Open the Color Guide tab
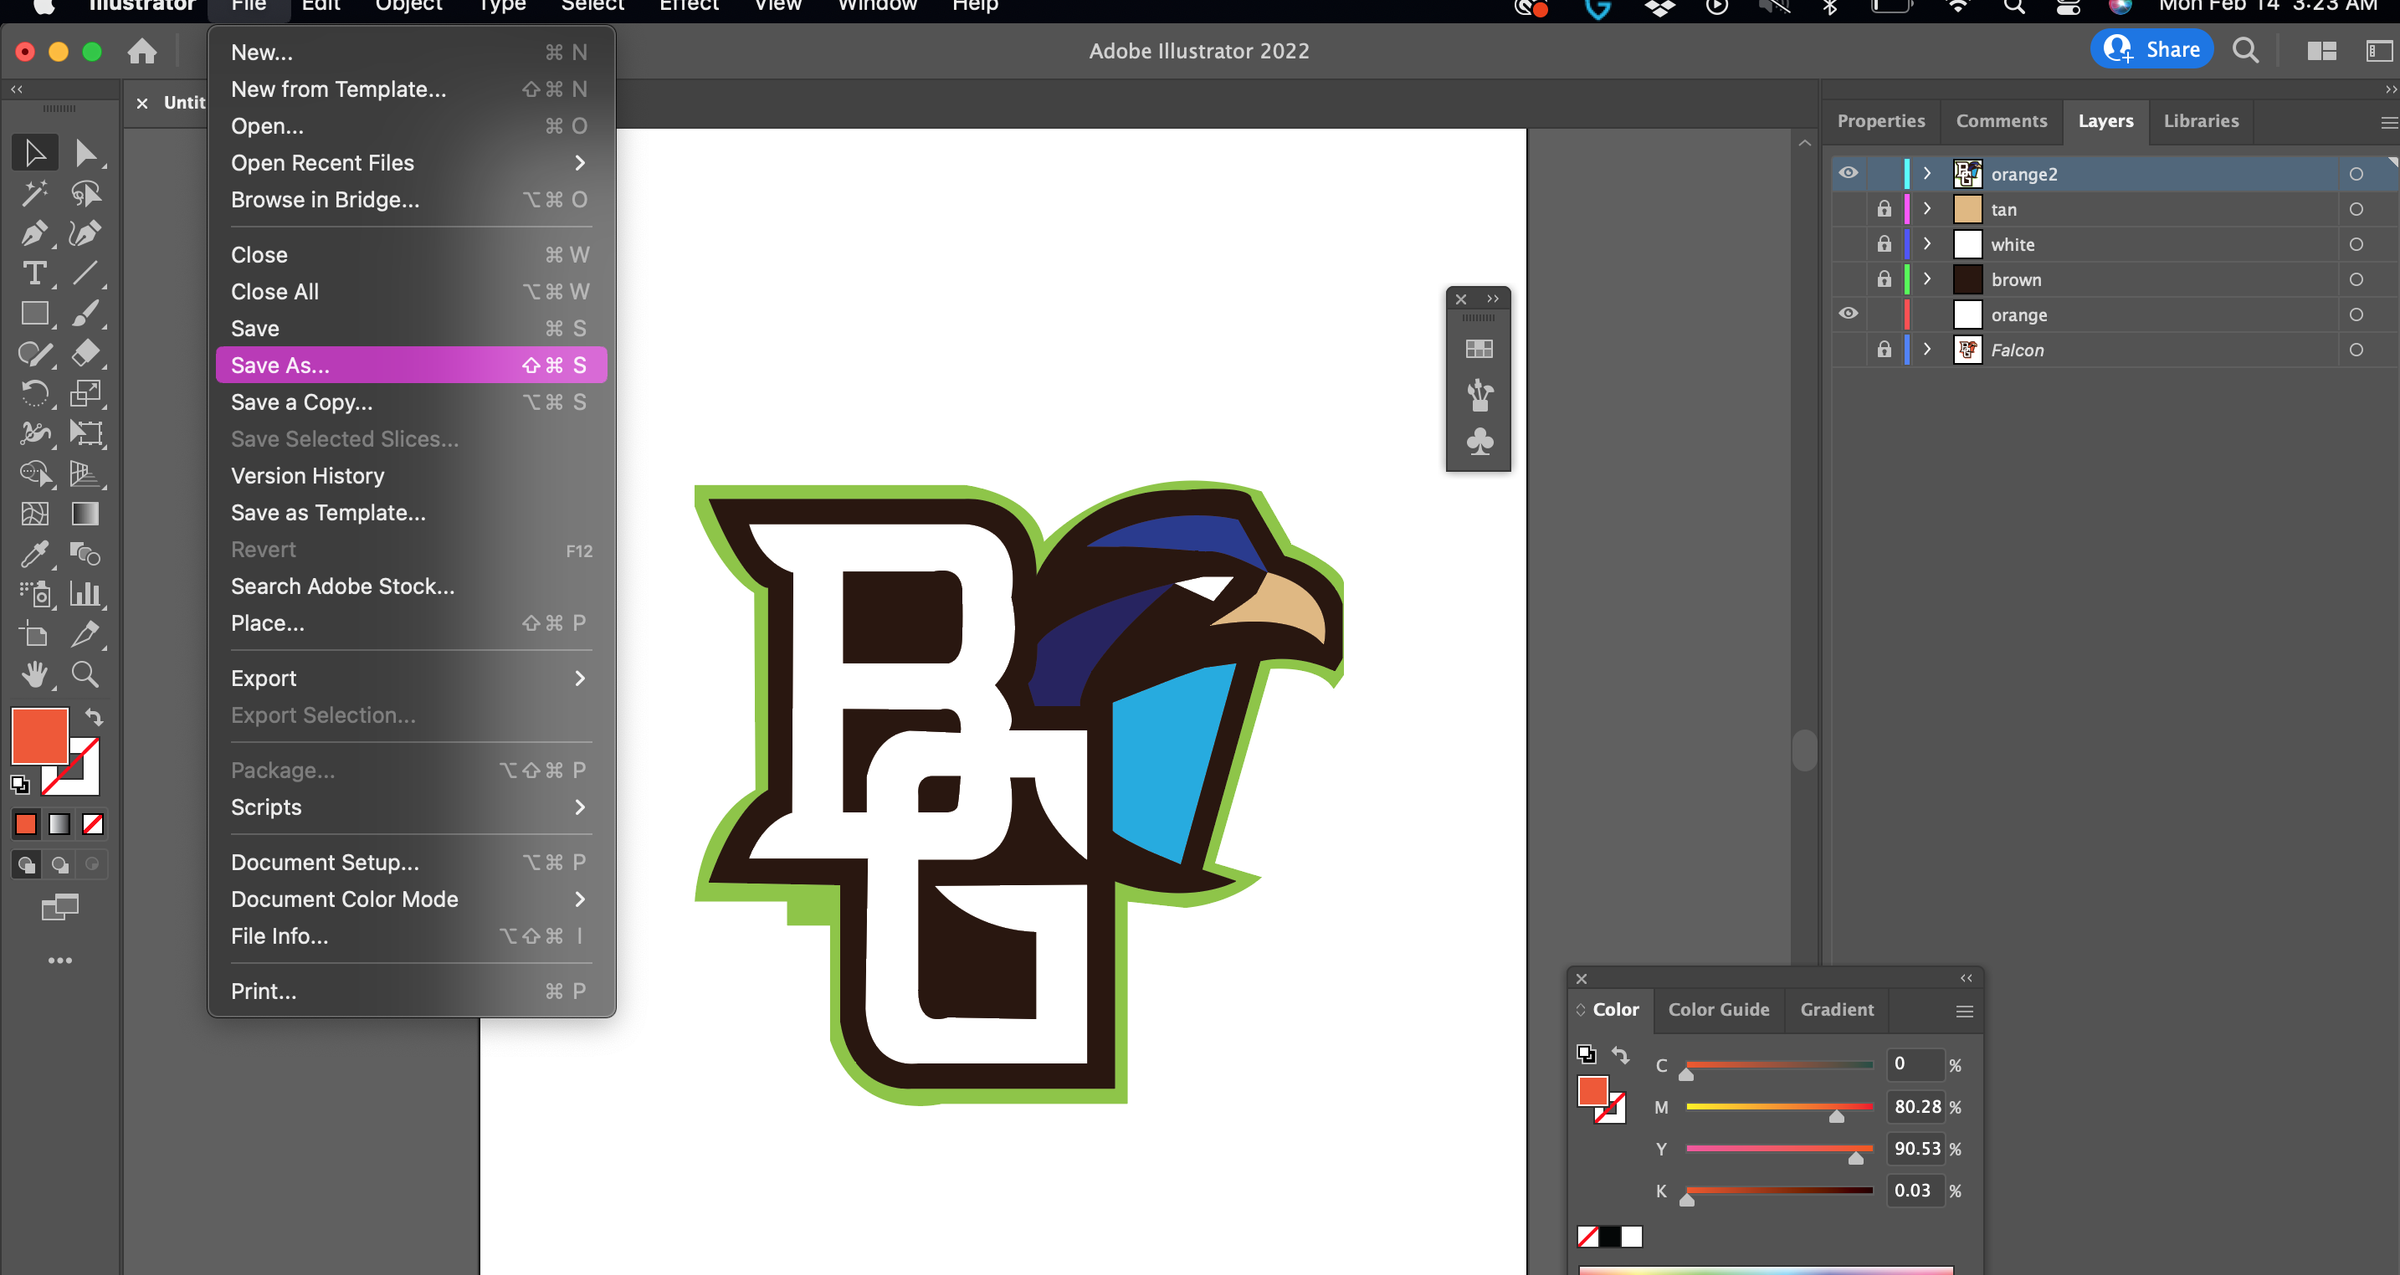The height and width of the screenshot is (1275, 2400). click(x=1718, y=1010)
